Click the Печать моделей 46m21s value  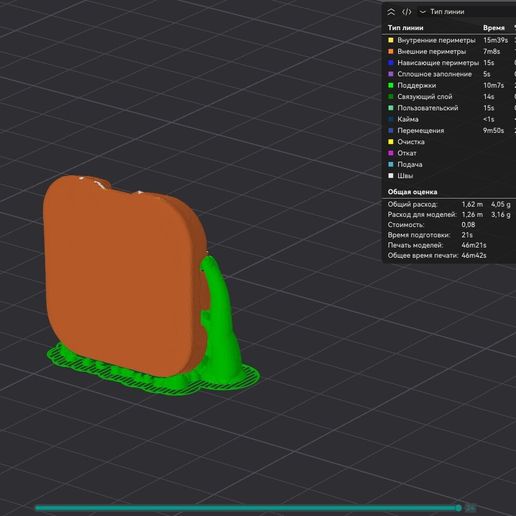coord(474,245)
